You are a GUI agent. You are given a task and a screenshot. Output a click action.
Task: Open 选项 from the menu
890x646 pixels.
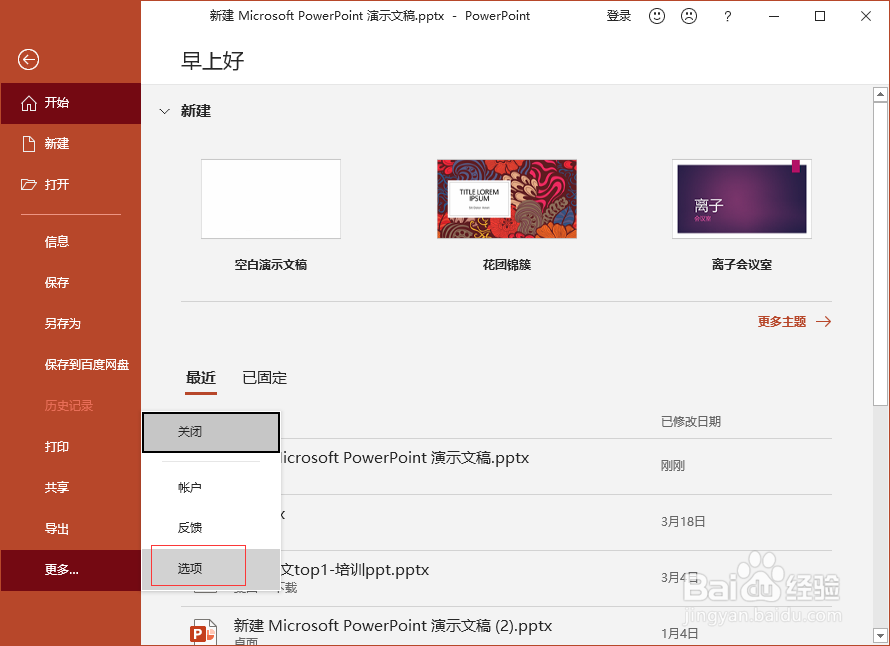pyautogui.click(x=190, y=566)
